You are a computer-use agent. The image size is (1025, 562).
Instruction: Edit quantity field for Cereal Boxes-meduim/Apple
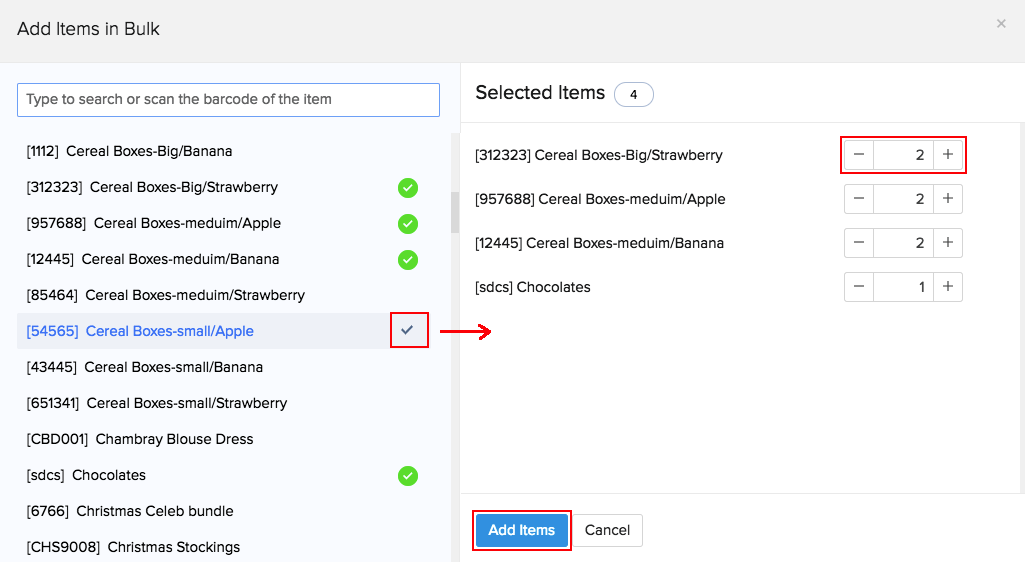click(903, 199)
